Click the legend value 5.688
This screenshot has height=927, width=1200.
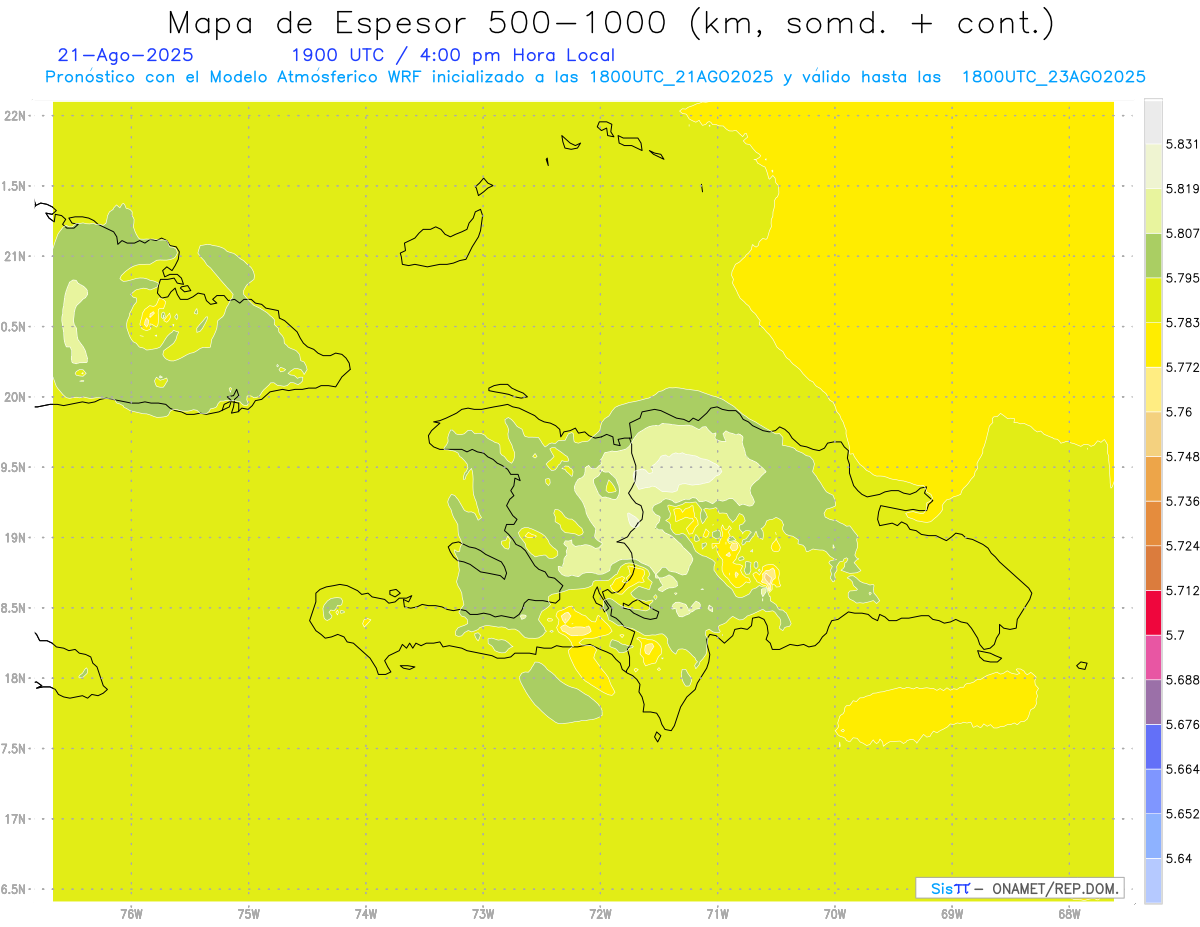(1183, 679)
